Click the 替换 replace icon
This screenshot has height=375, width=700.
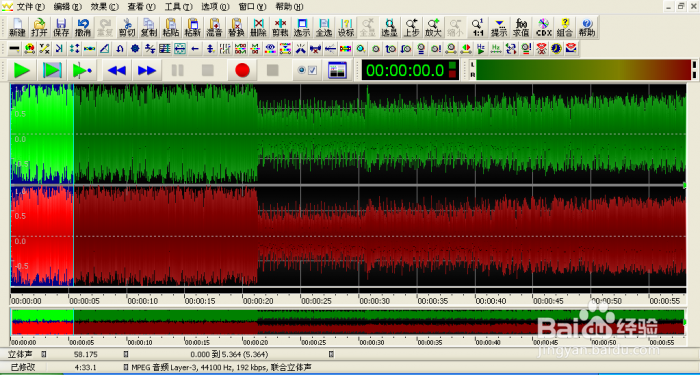coord(237,28)
